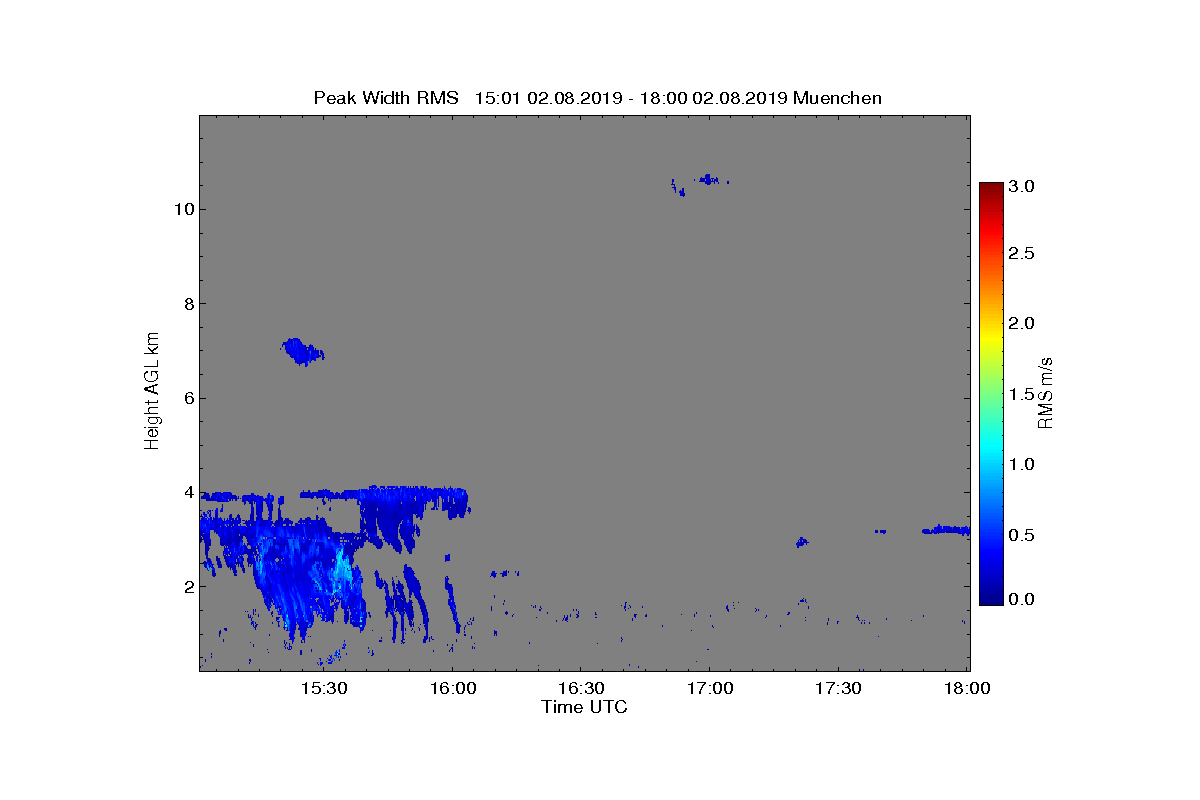Click the height tick label 4

coord(187,492)
